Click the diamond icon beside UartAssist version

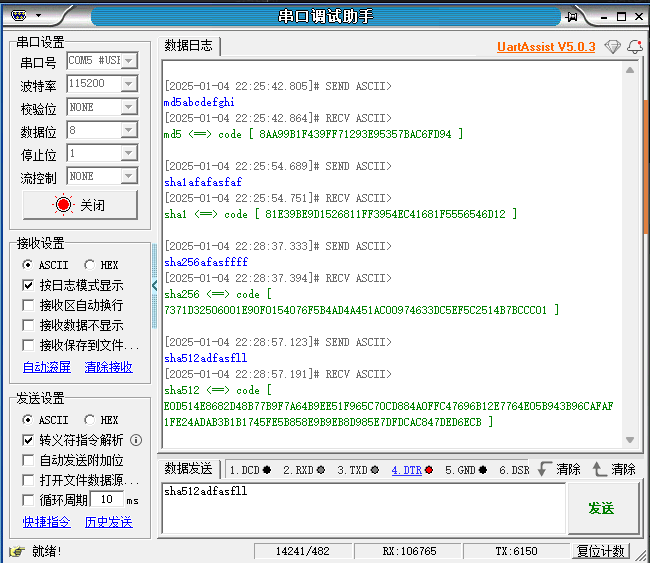point(612,46)
